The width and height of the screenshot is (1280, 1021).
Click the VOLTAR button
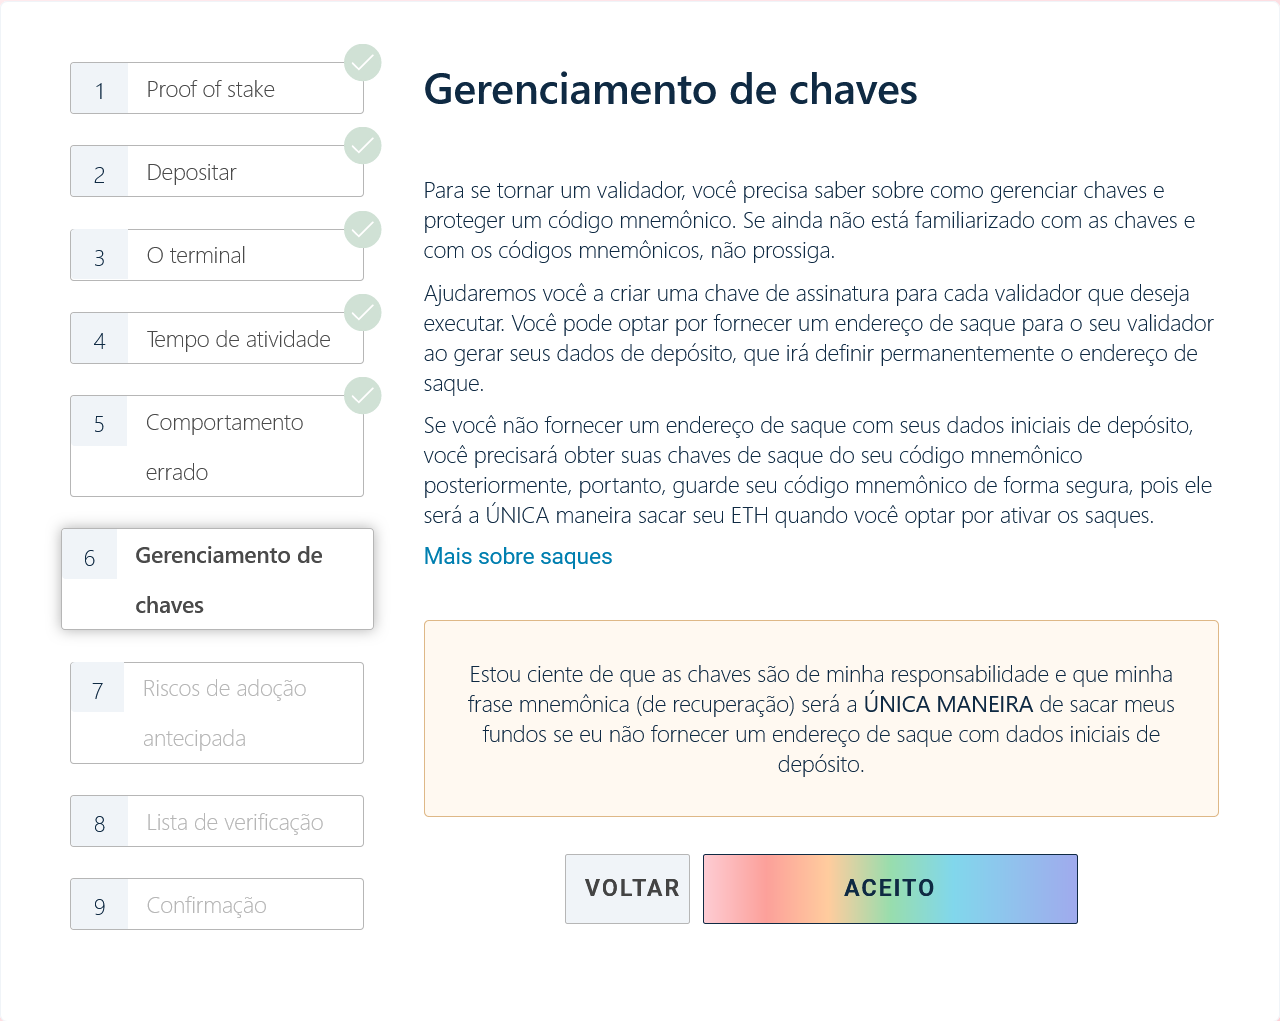pos(627,888)
